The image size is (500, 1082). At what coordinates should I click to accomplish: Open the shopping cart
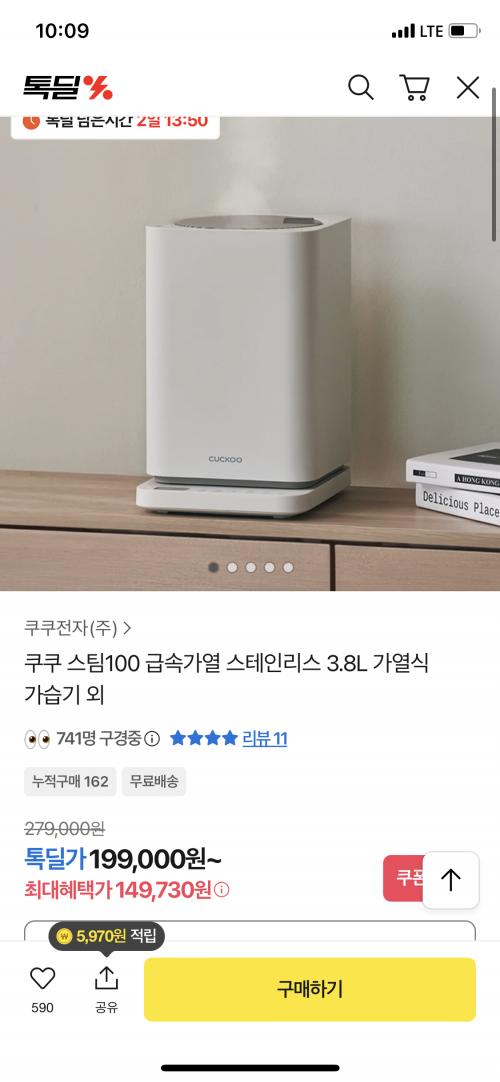(414, 88)
